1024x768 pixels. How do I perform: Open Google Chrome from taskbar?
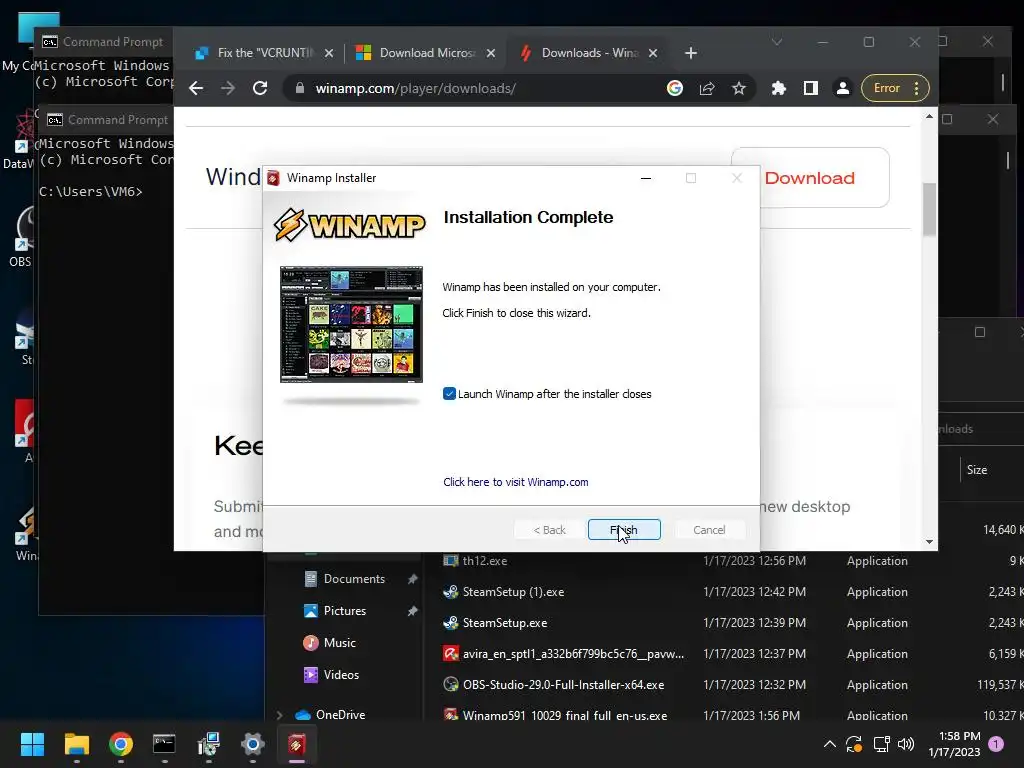pos(121,744)
